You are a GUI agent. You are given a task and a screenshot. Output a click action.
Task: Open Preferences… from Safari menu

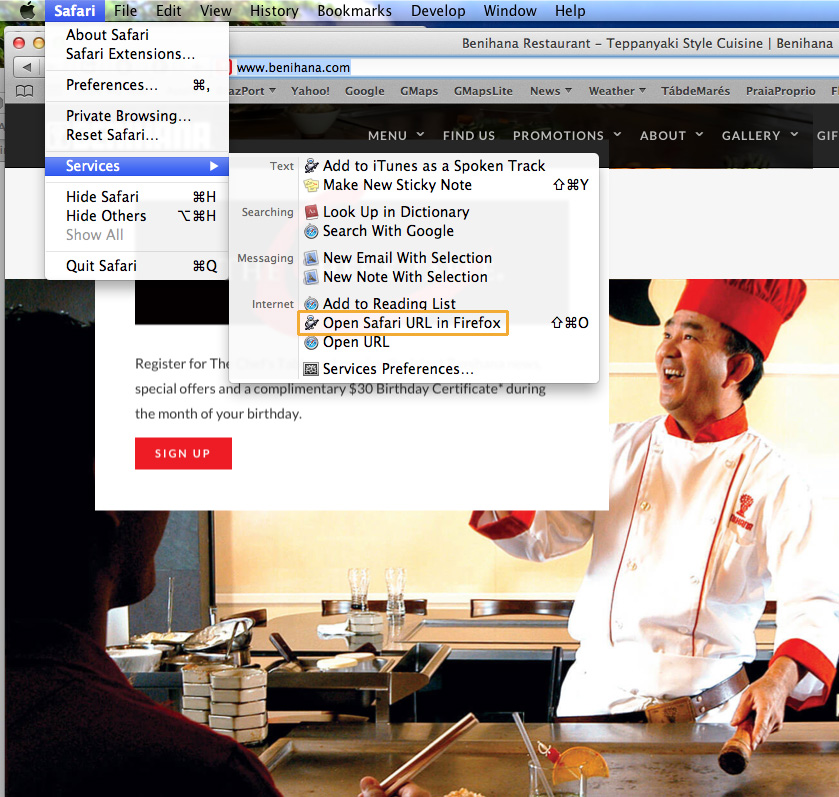click(x=137, y=85)
